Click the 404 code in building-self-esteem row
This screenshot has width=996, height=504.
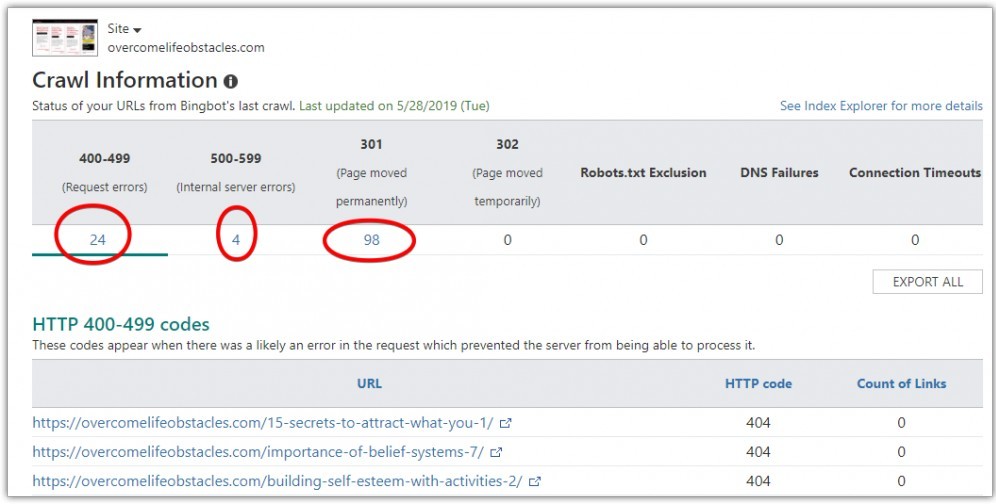click(758, 482)
